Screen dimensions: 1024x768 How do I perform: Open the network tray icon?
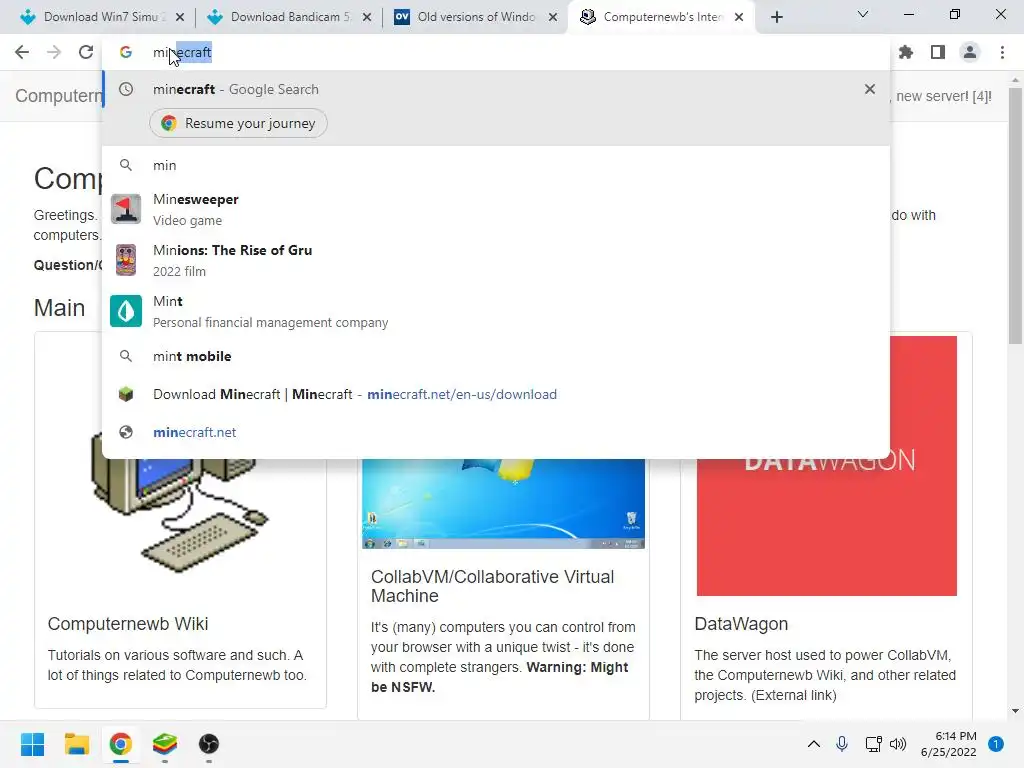[873, 744]
